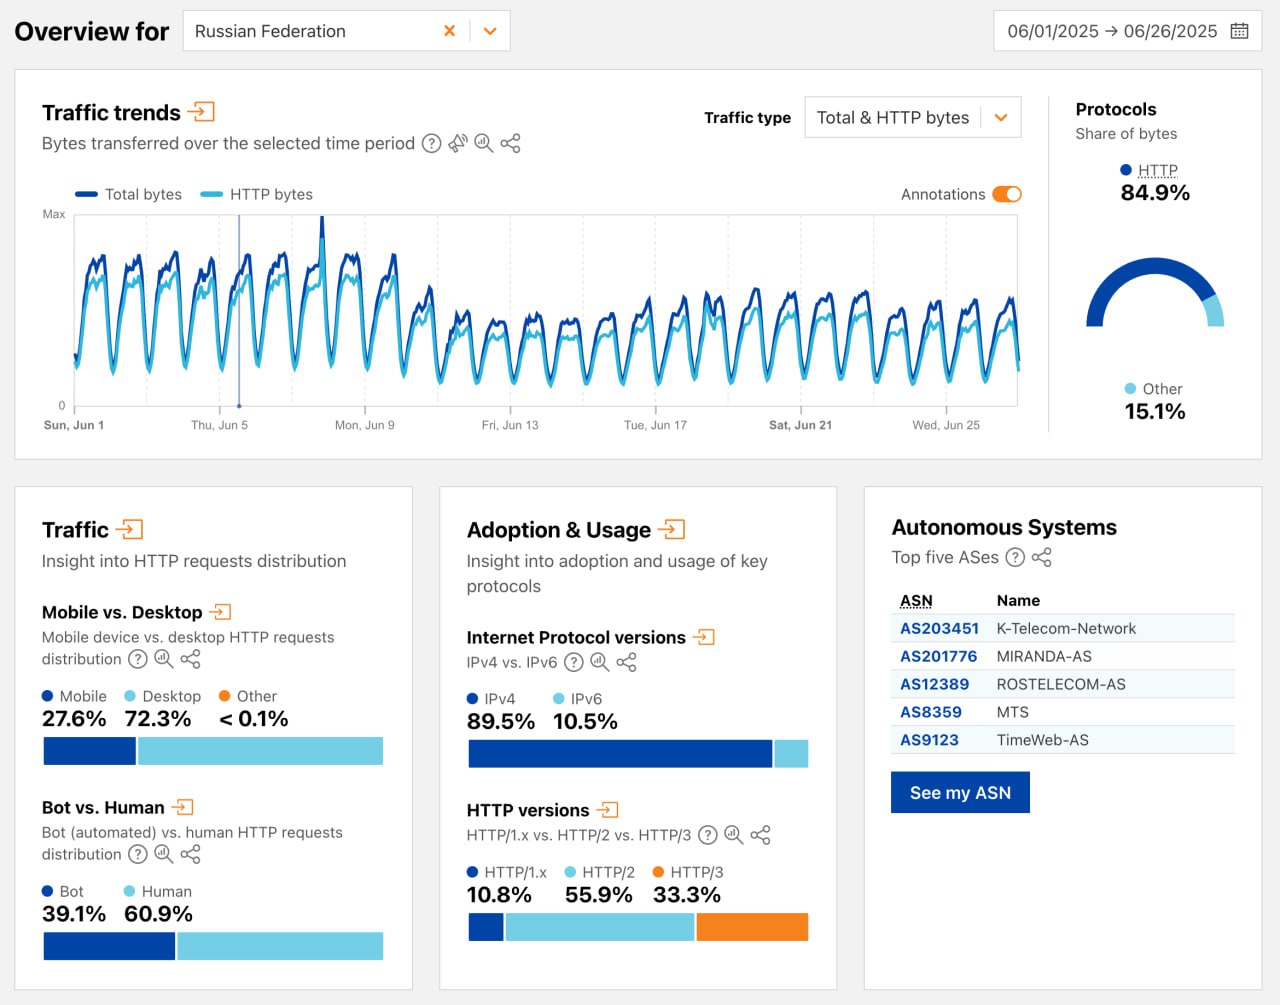
Task: Toggle HTTP bytes series in legend
Action: (257, 194)
